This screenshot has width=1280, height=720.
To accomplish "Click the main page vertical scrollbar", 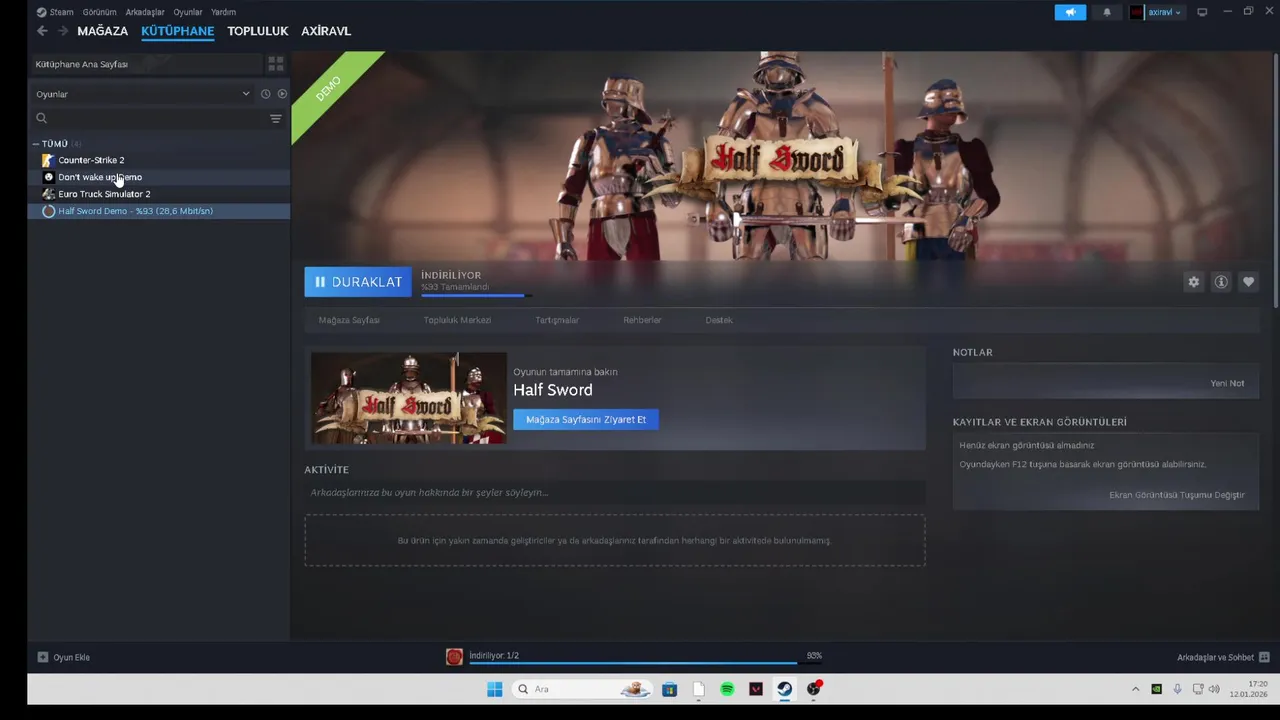I will pos(1276,180).
